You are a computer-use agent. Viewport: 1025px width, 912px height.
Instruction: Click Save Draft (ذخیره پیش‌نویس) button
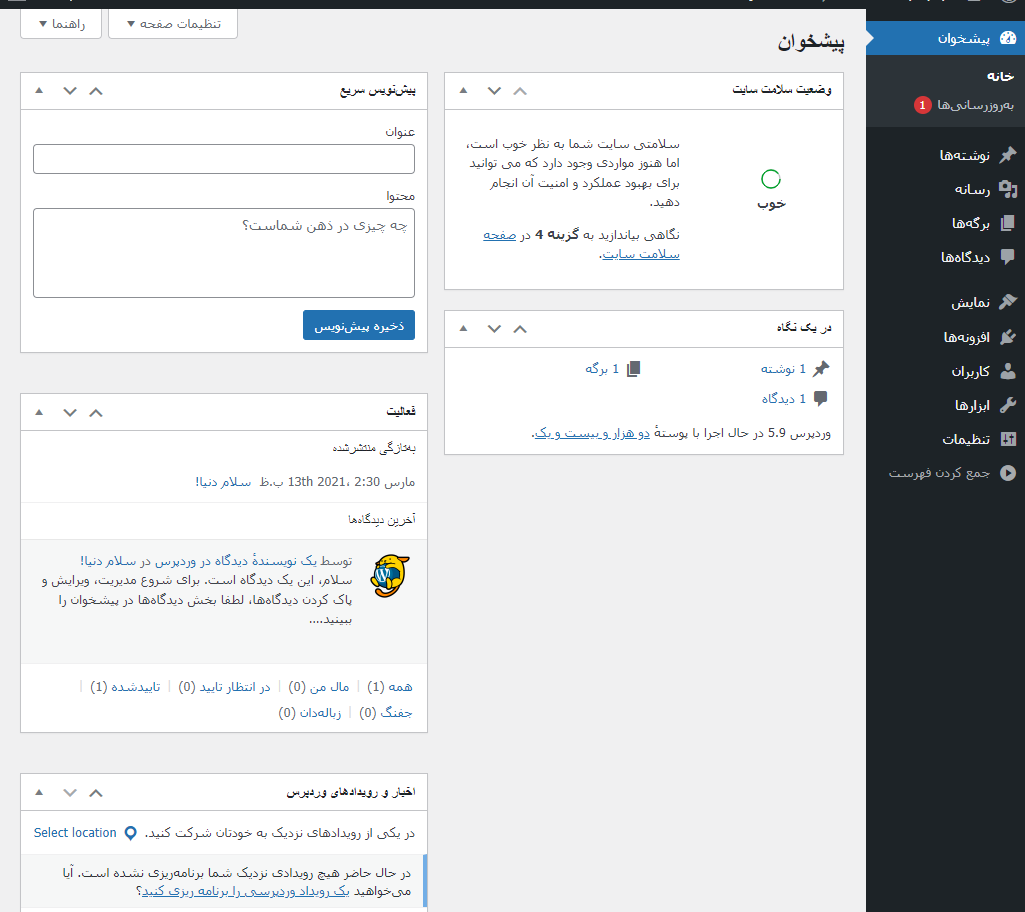[x=359, y=325]
